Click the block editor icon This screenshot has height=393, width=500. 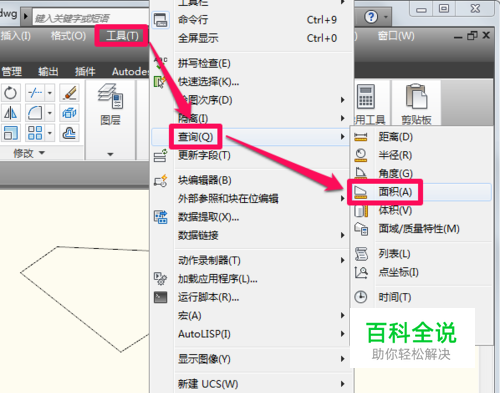(x=161, y=181)
